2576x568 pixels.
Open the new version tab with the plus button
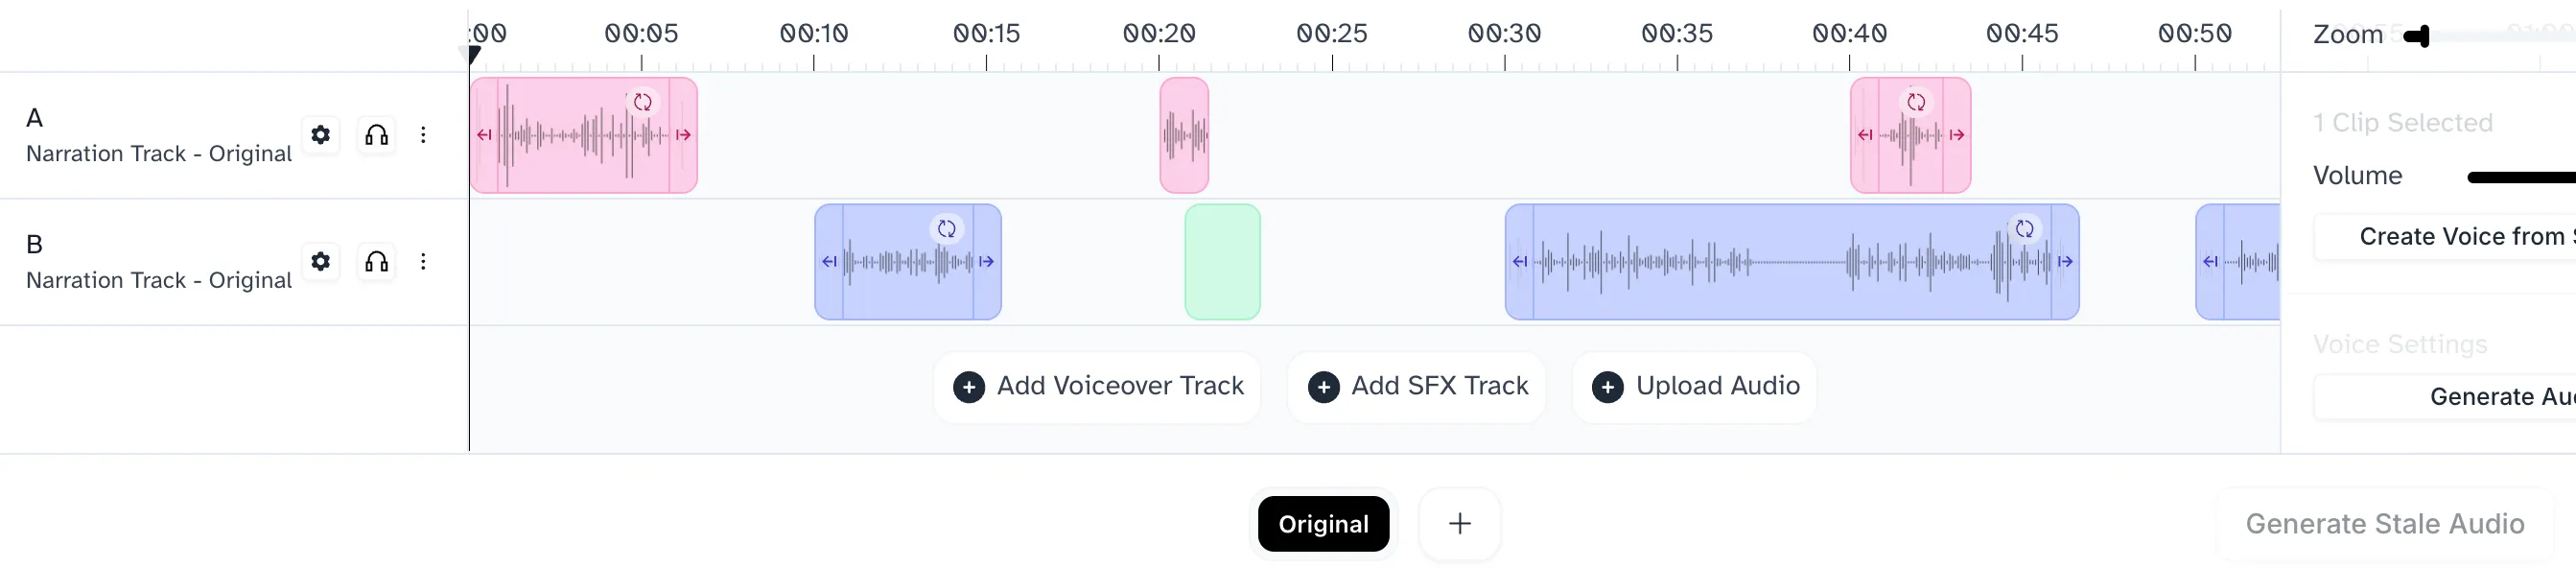coord(1459,522)
